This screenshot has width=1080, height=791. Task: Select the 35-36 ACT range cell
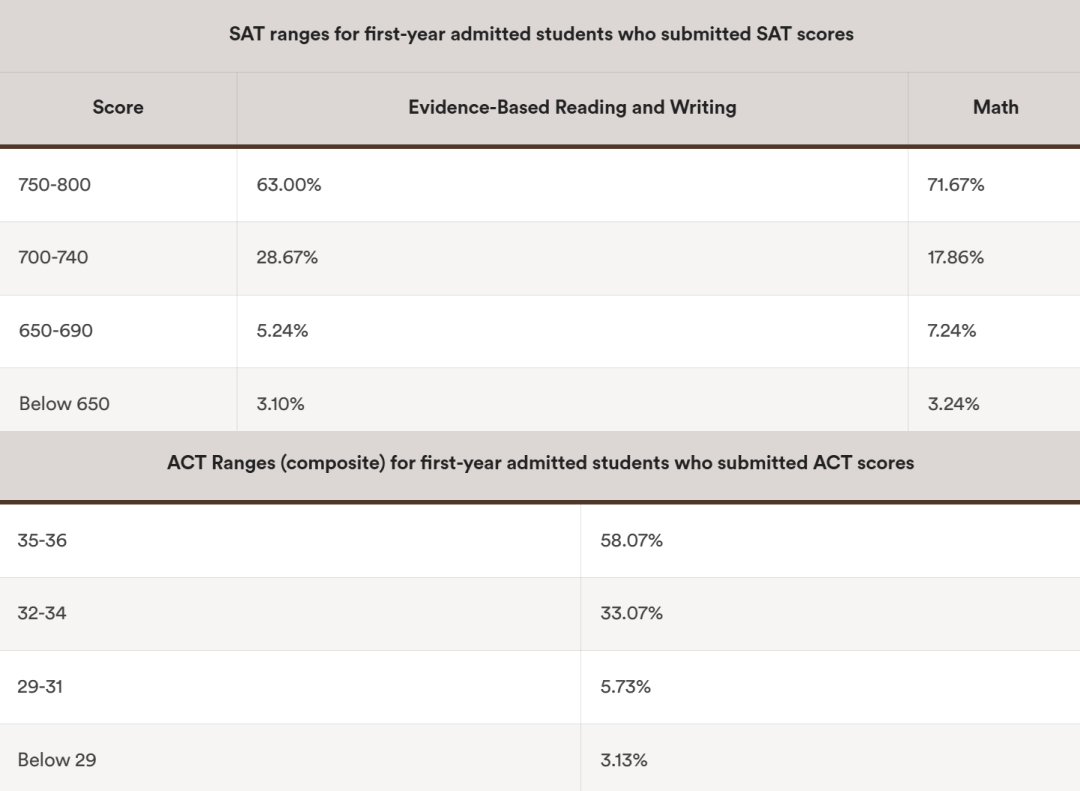pyautogui.click(x=42, y=541)
